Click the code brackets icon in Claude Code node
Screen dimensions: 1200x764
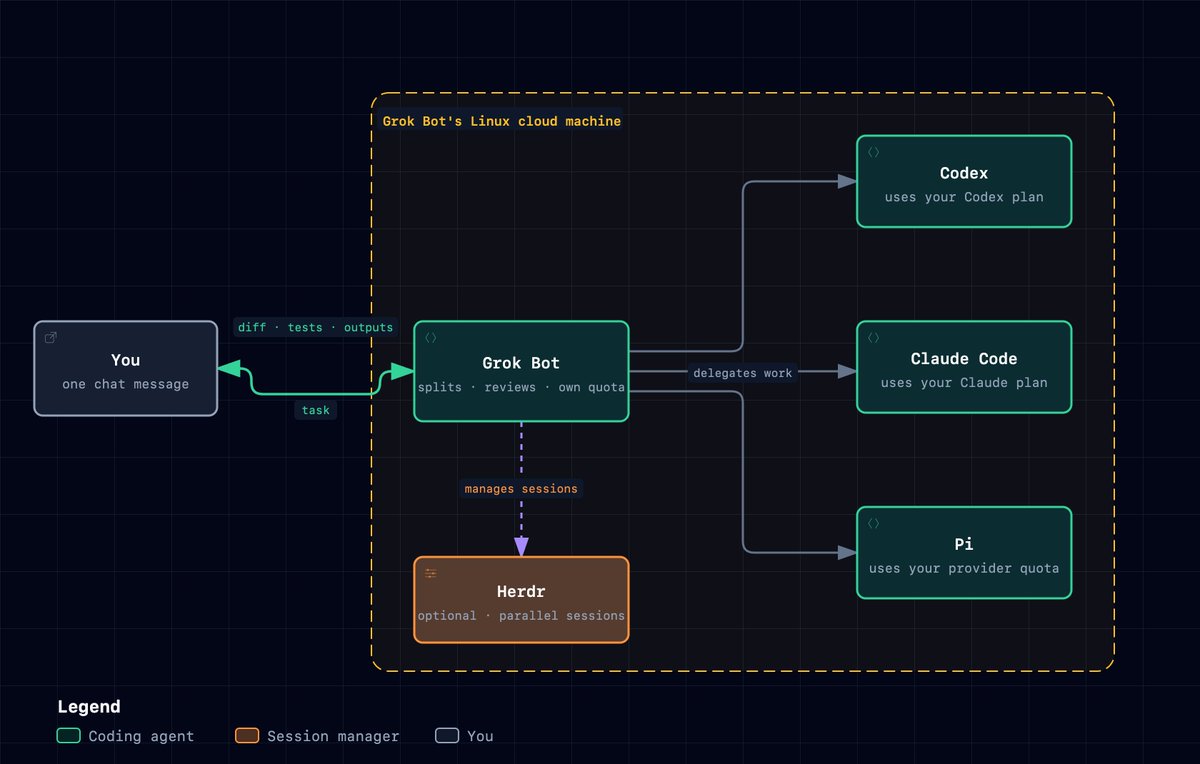click(x=873, y=338)
